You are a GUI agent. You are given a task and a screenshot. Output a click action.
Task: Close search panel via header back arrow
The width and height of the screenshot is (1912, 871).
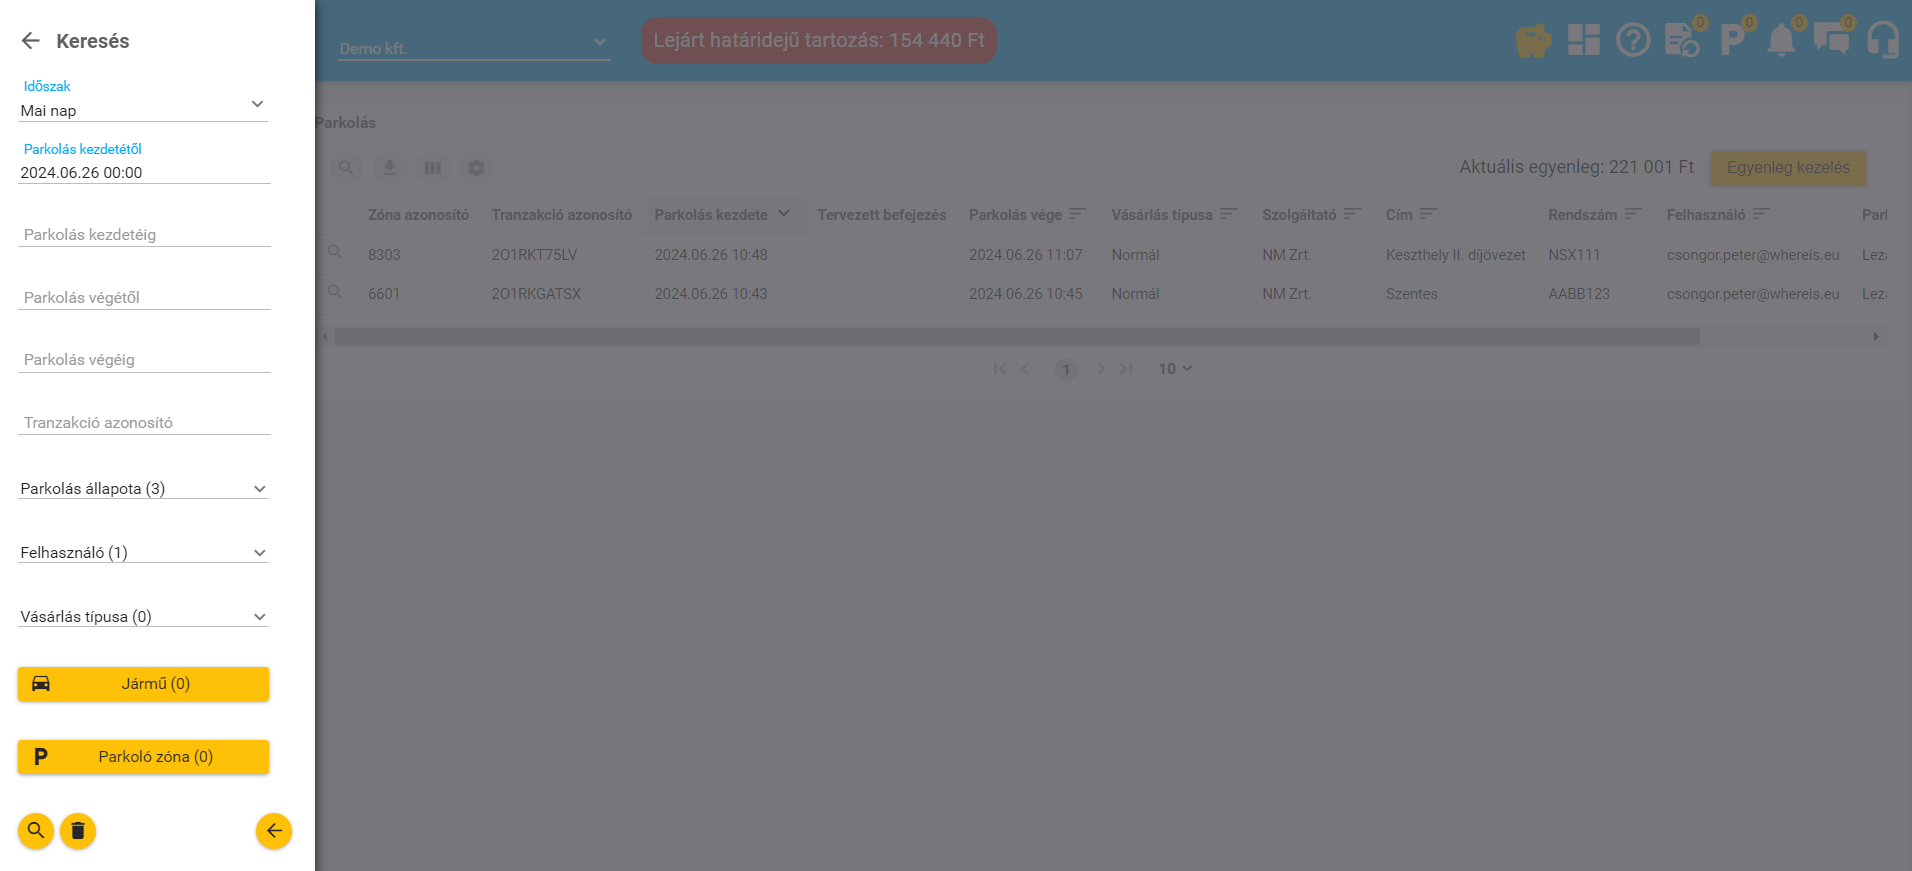(x=31, y=41)
